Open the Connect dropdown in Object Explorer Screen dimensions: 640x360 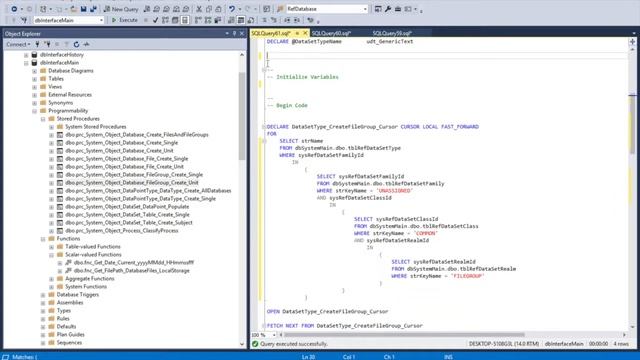(18, 44)
